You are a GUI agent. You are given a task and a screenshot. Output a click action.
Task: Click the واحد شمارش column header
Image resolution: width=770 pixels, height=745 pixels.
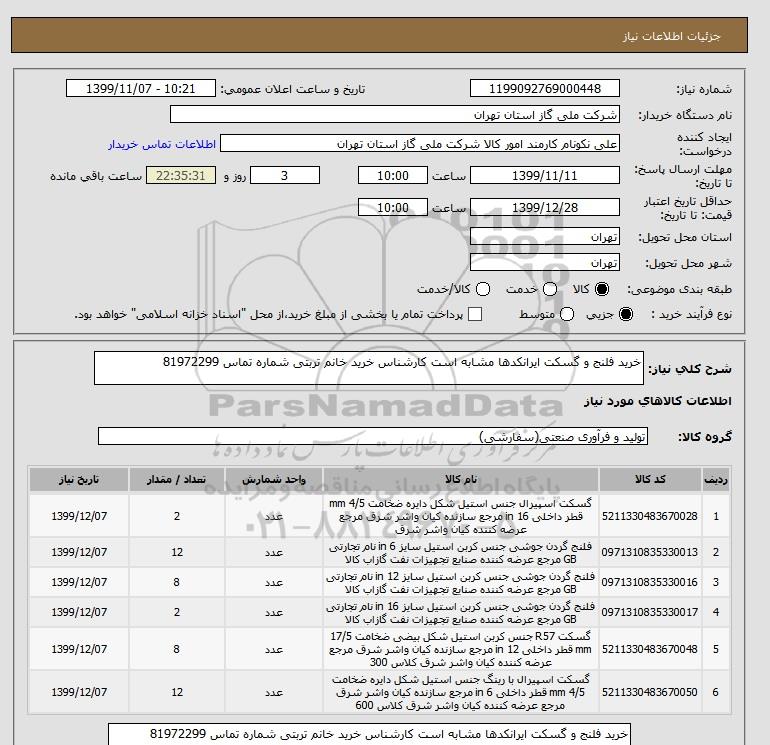pos(274,479)
